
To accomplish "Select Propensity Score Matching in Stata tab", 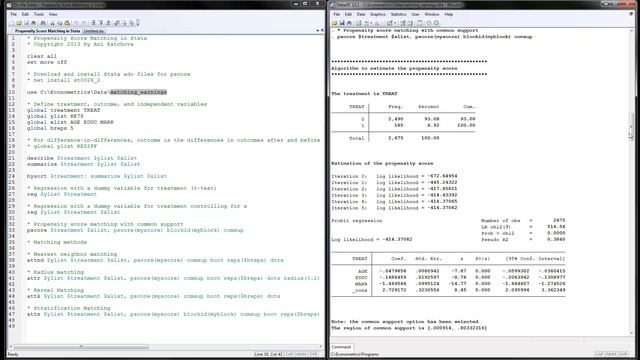I will tap(47, 31).
